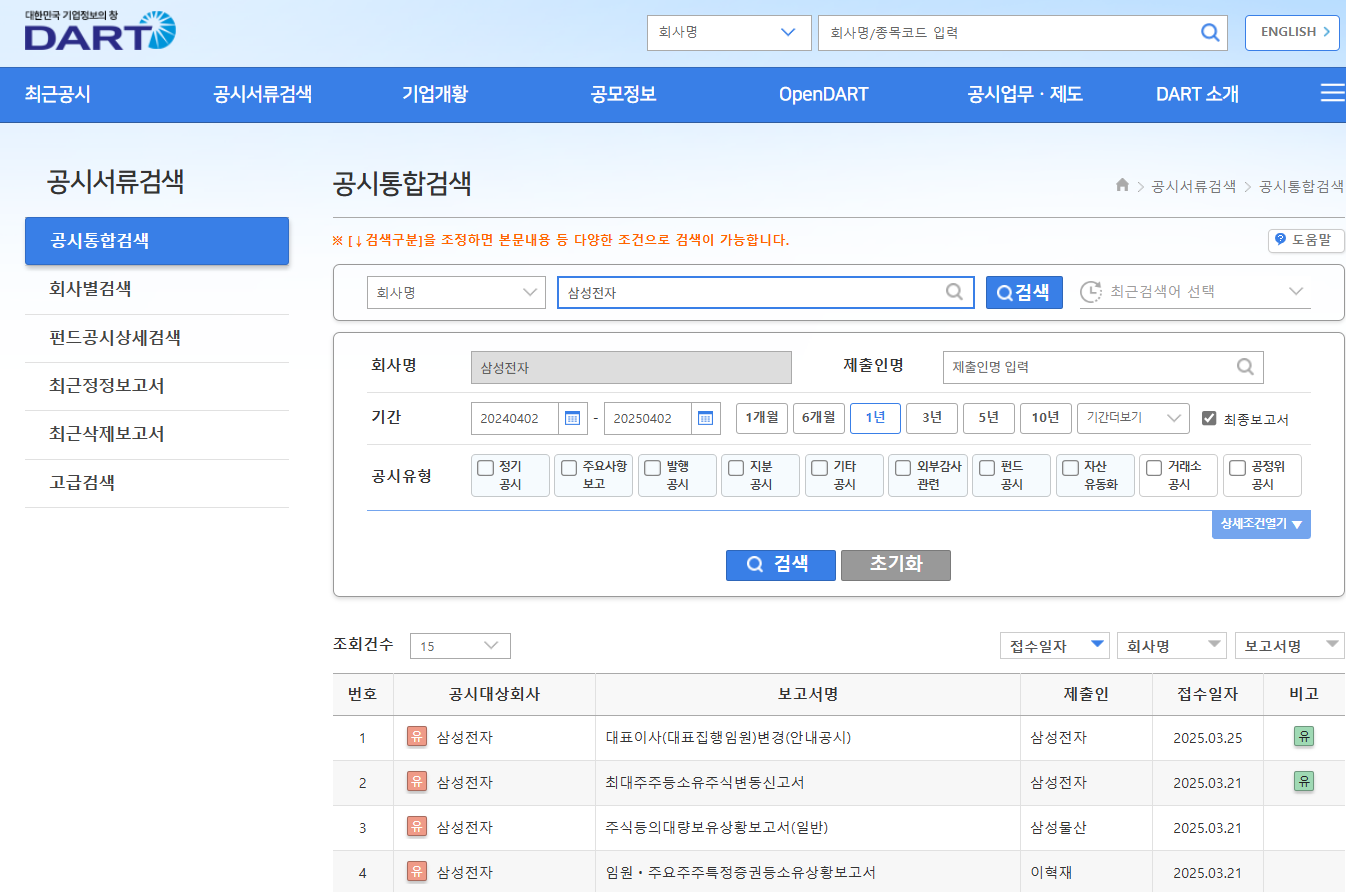Open the search type 회사명 dropdown in search box
The height and width of the screenshot is (892, 1346).
457,292
